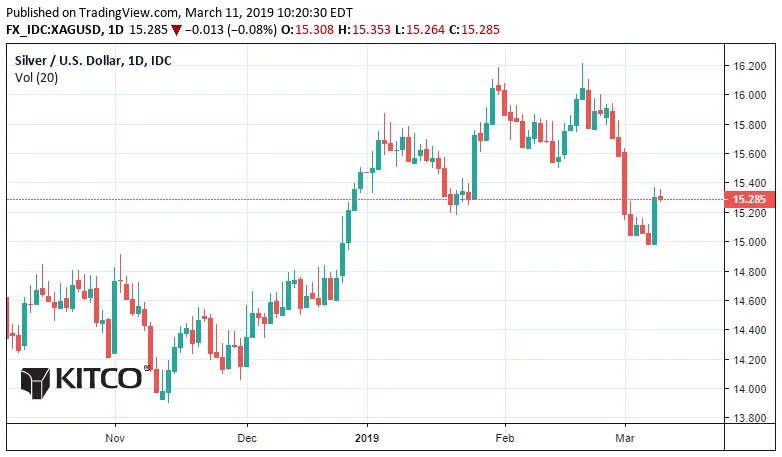Select the Mar label on time axis

[x=625, y=438]
